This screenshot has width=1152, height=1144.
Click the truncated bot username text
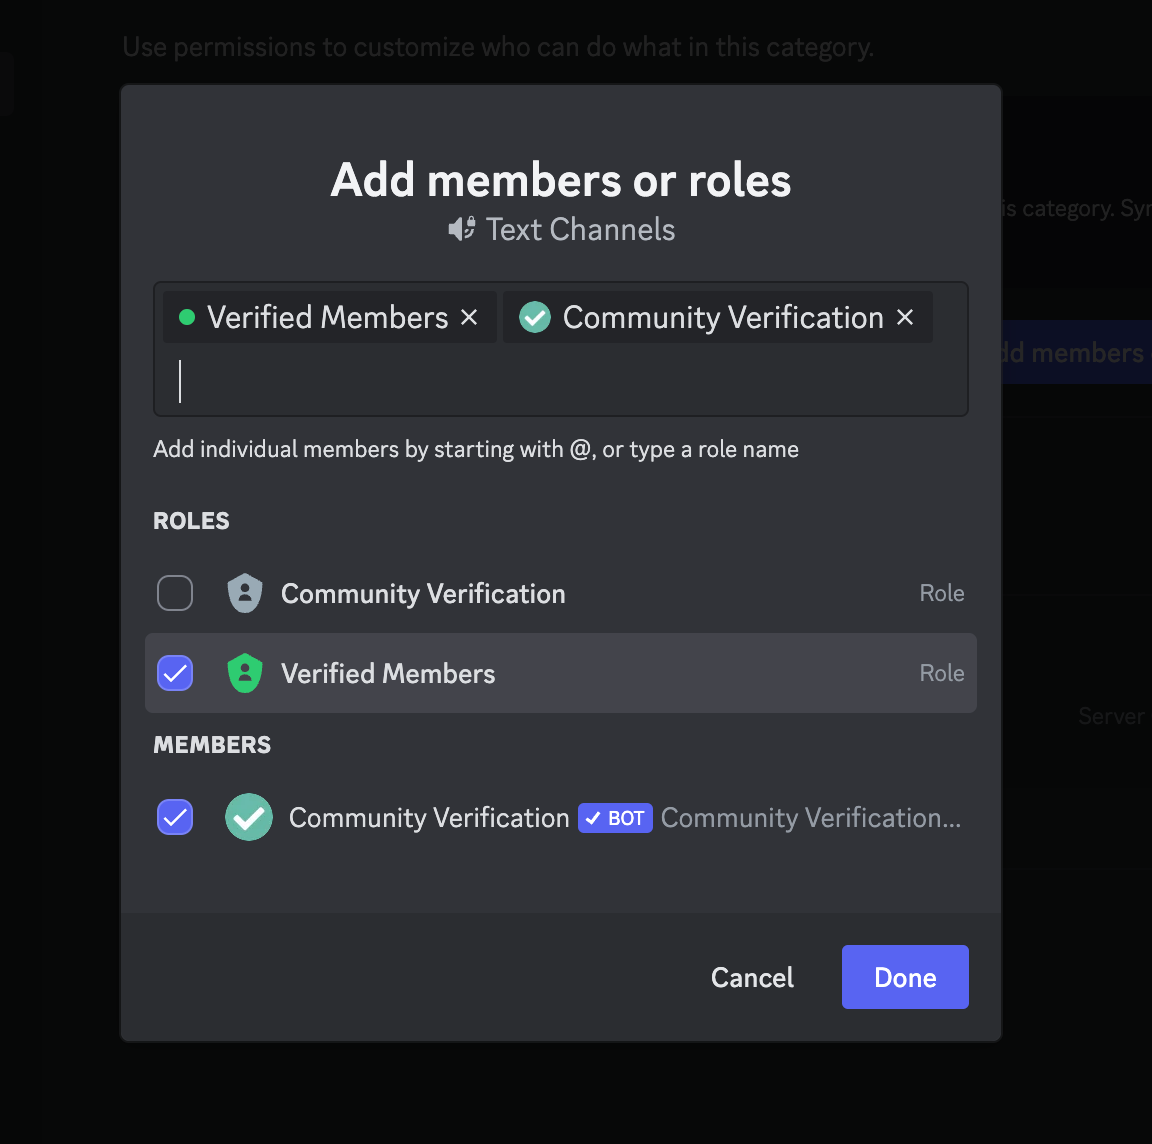coord(810,818)
